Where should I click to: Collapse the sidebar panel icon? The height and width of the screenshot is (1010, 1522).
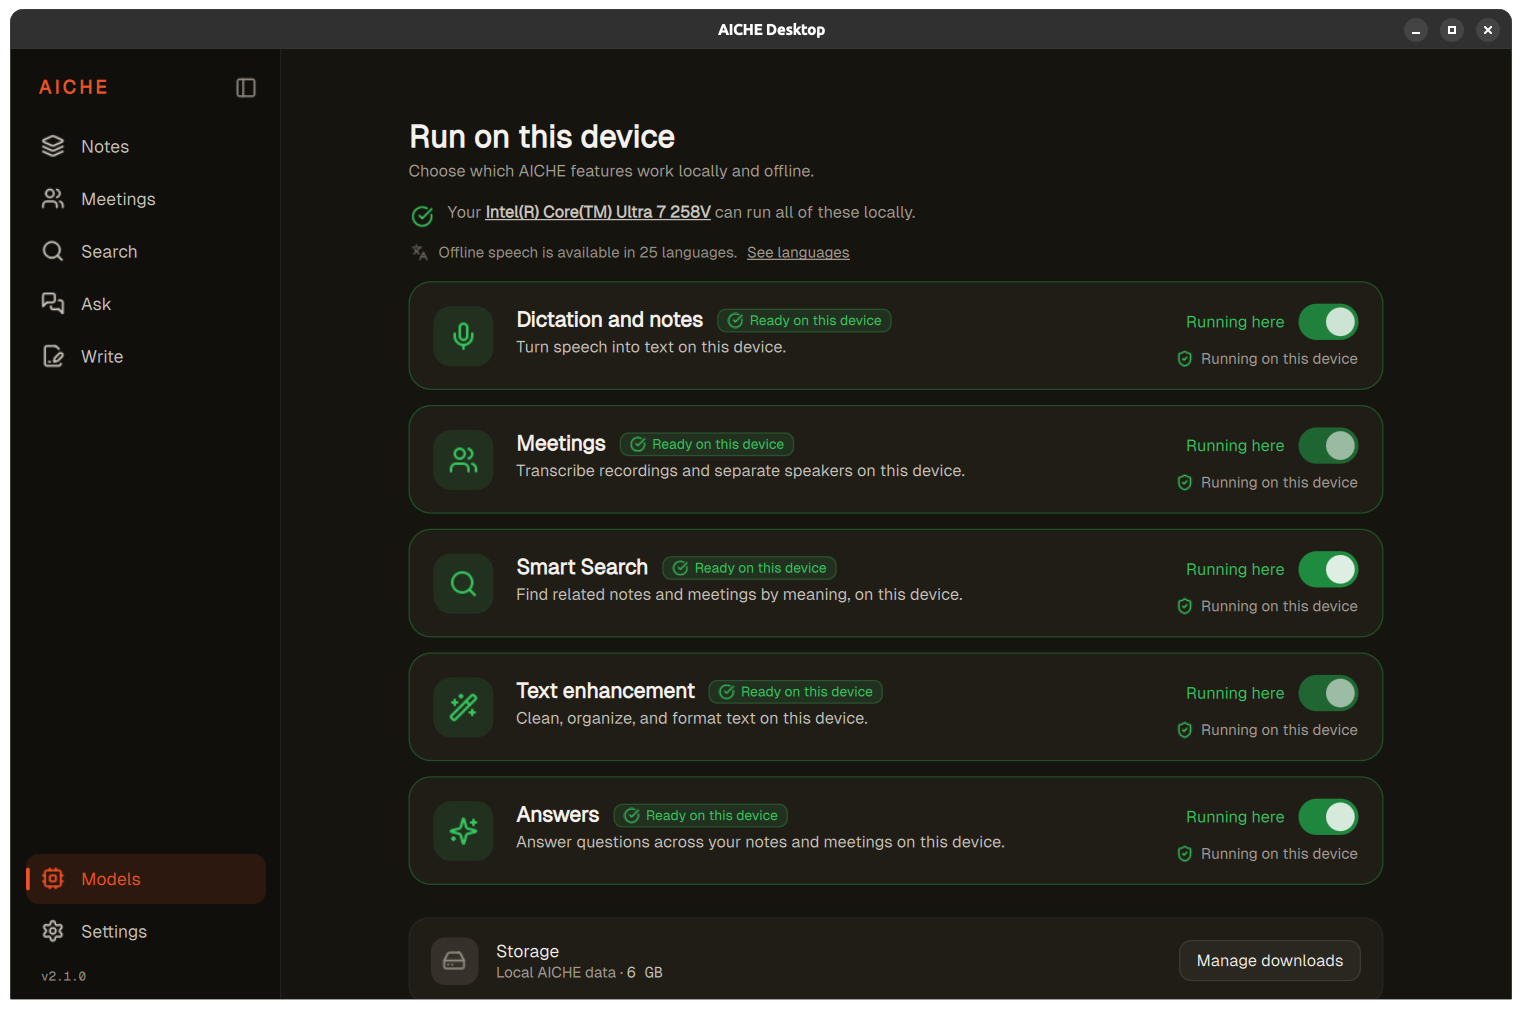click(246, 88)
